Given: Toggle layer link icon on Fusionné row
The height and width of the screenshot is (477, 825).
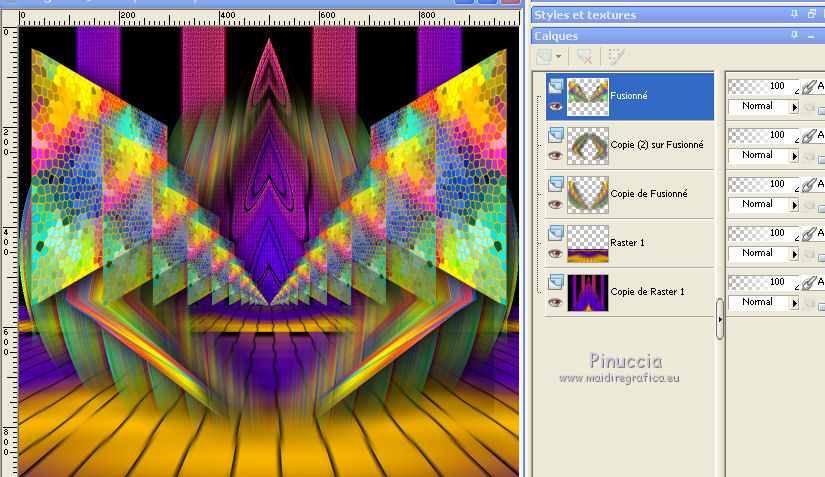Looking at the screenshot, I should pyautogui.click(x=810, y=87).
